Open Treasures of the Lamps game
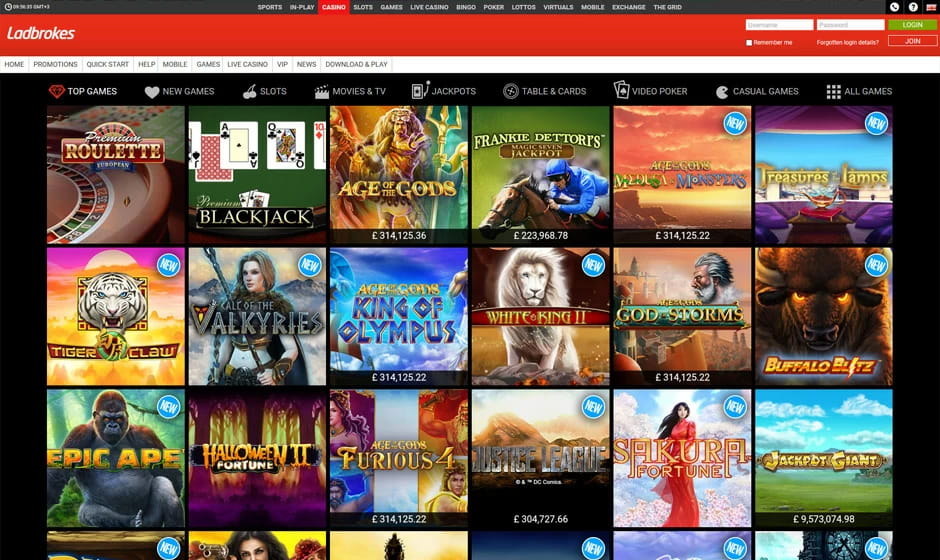 [x=824, y=174]
